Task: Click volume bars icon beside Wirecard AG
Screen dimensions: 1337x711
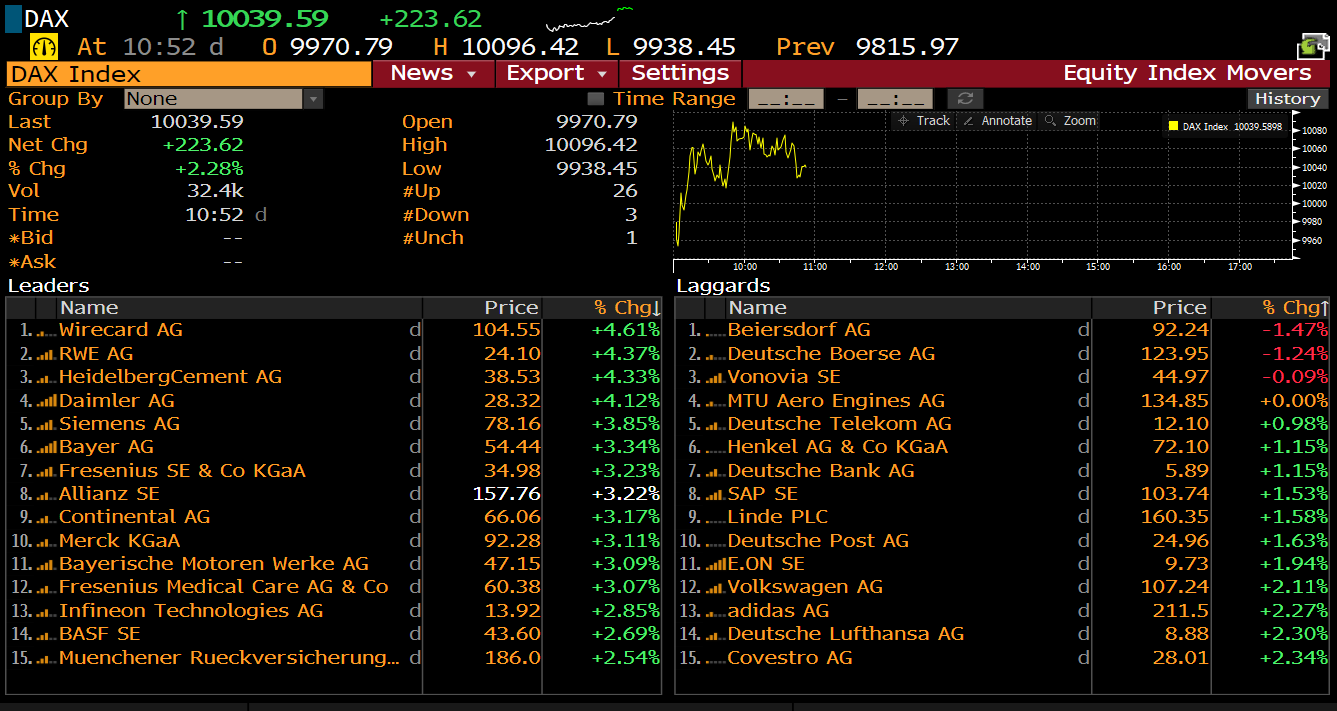Action: pos(46,331)
